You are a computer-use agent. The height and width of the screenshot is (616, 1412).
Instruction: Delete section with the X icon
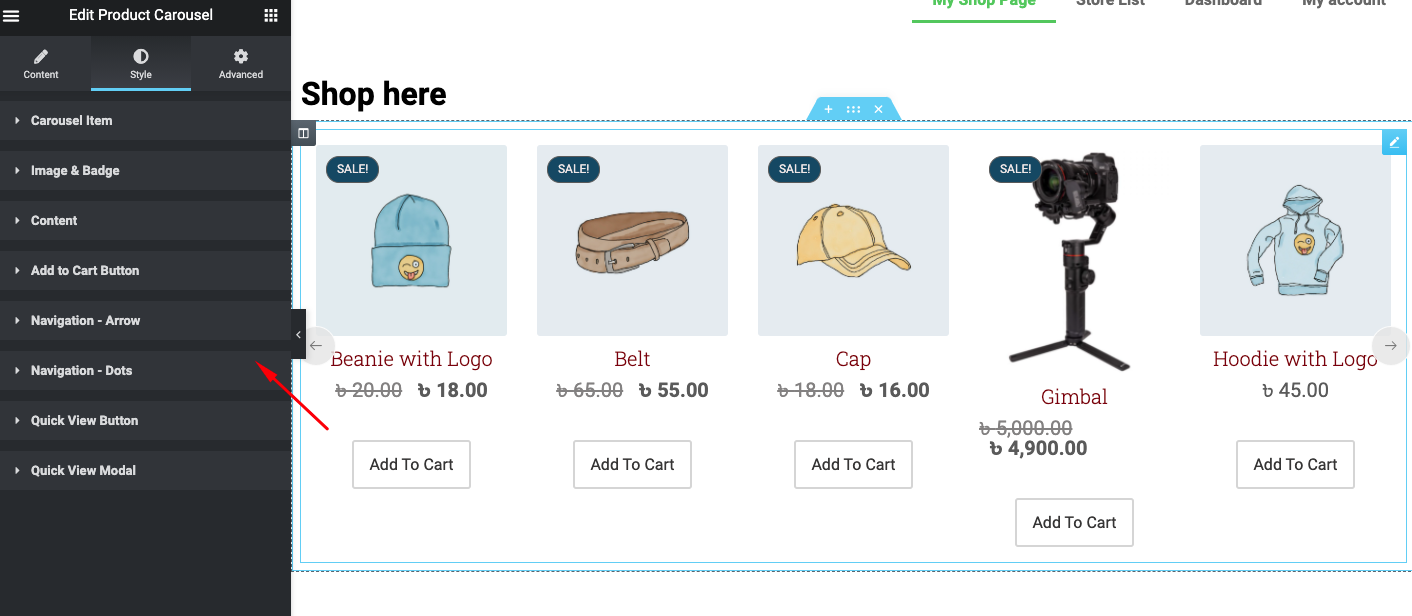[x=878, y=109]
